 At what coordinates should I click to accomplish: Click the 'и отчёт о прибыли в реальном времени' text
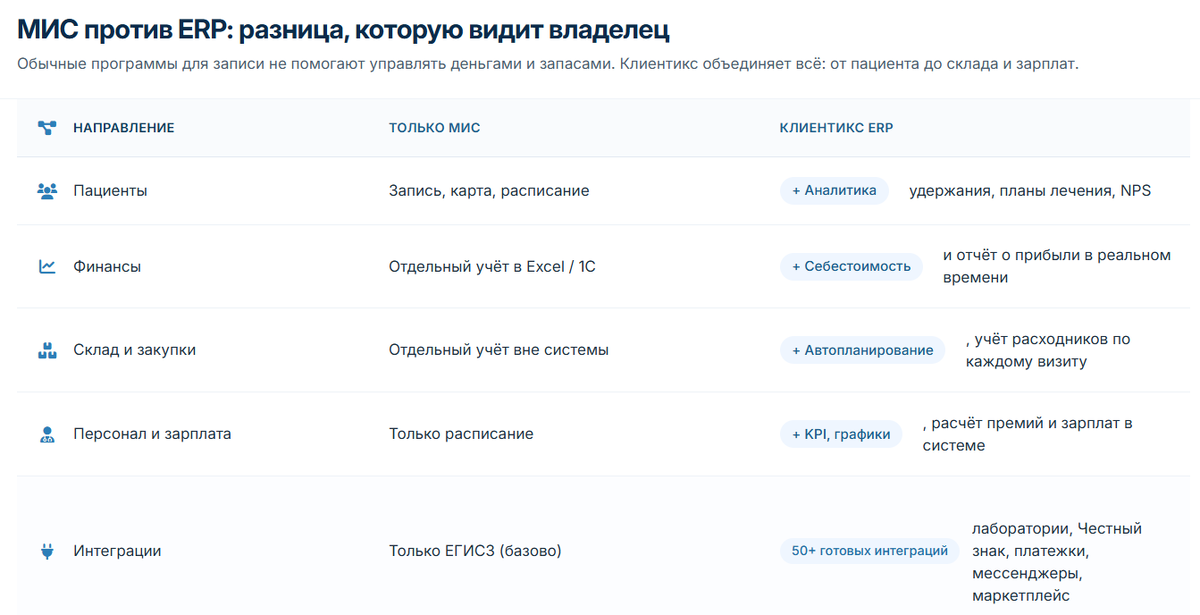(1057, 266)
